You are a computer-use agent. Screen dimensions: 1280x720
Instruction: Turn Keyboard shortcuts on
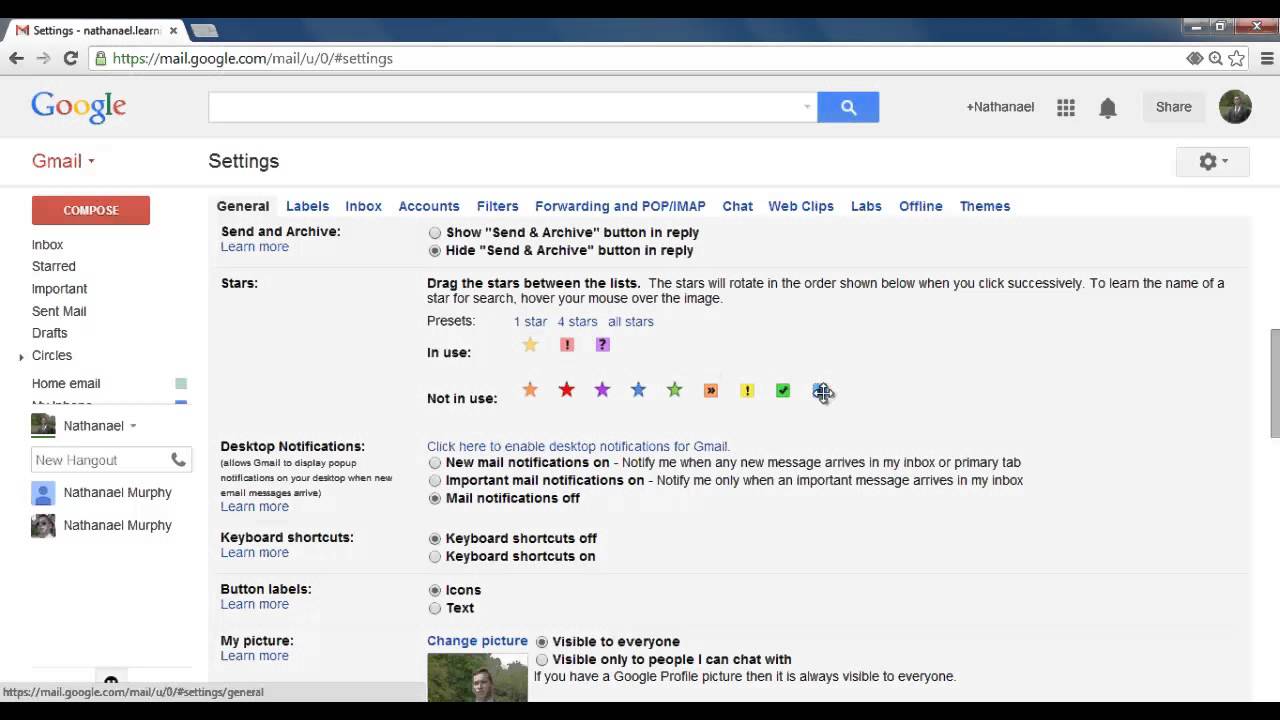[435, 557]
